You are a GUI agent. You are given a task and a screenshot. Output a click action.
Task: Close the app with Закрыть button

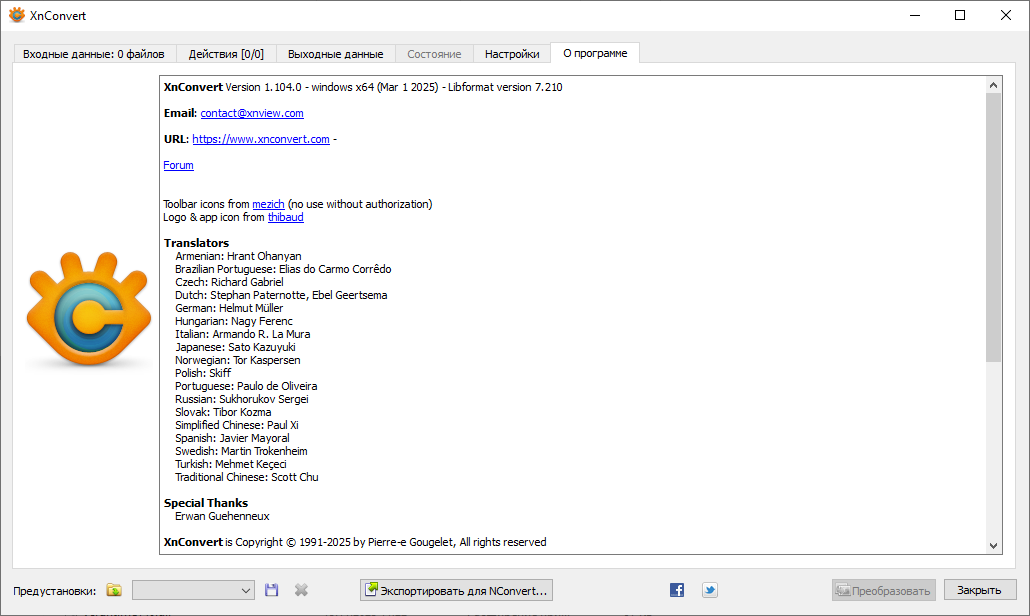[x=979, y=590]
